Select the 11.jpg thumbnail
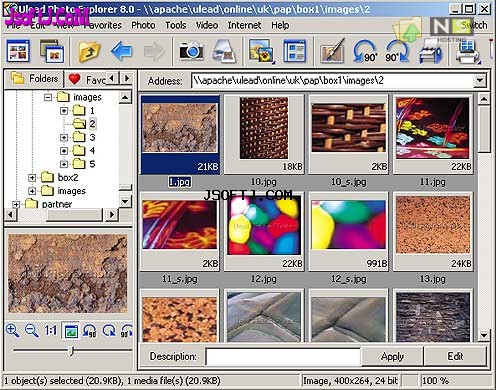 point(433,134)
